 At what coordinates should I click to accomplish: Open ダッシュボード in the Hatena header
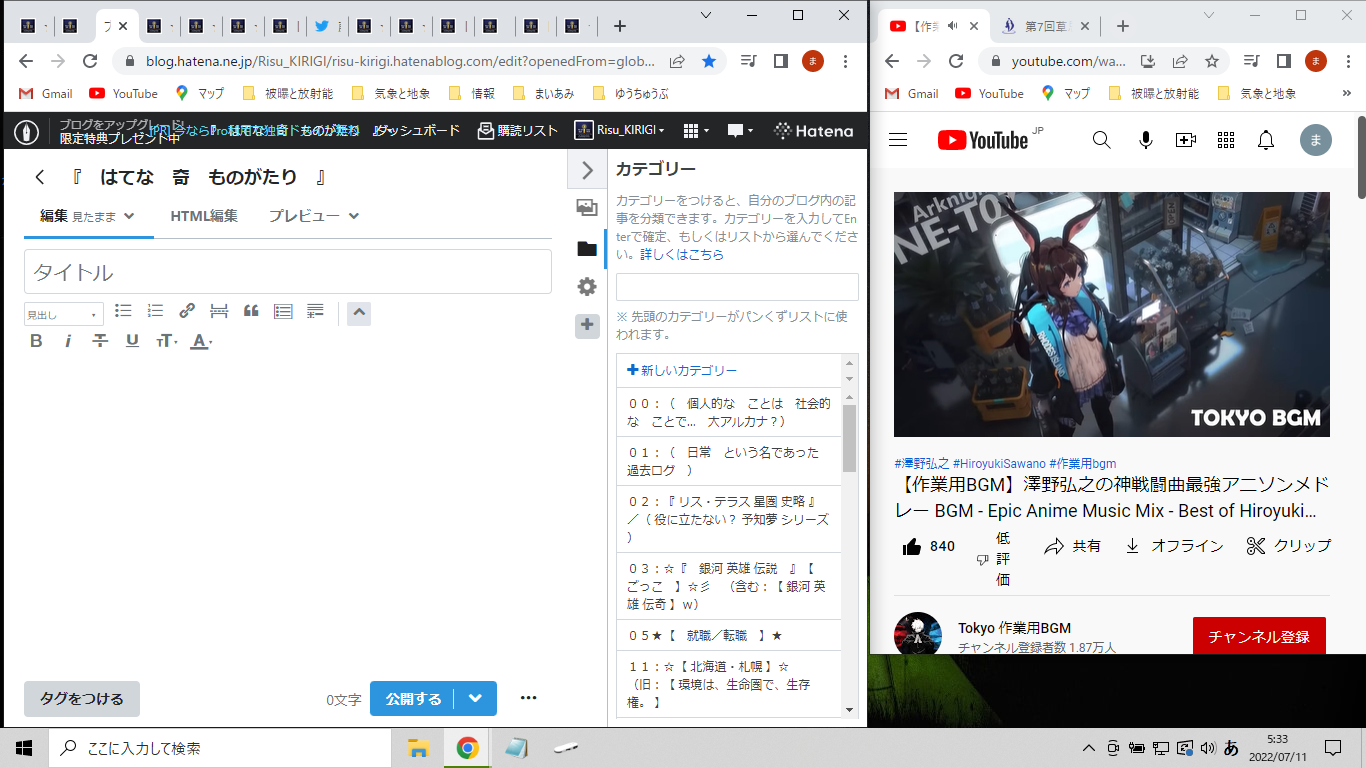click(417, 130)
